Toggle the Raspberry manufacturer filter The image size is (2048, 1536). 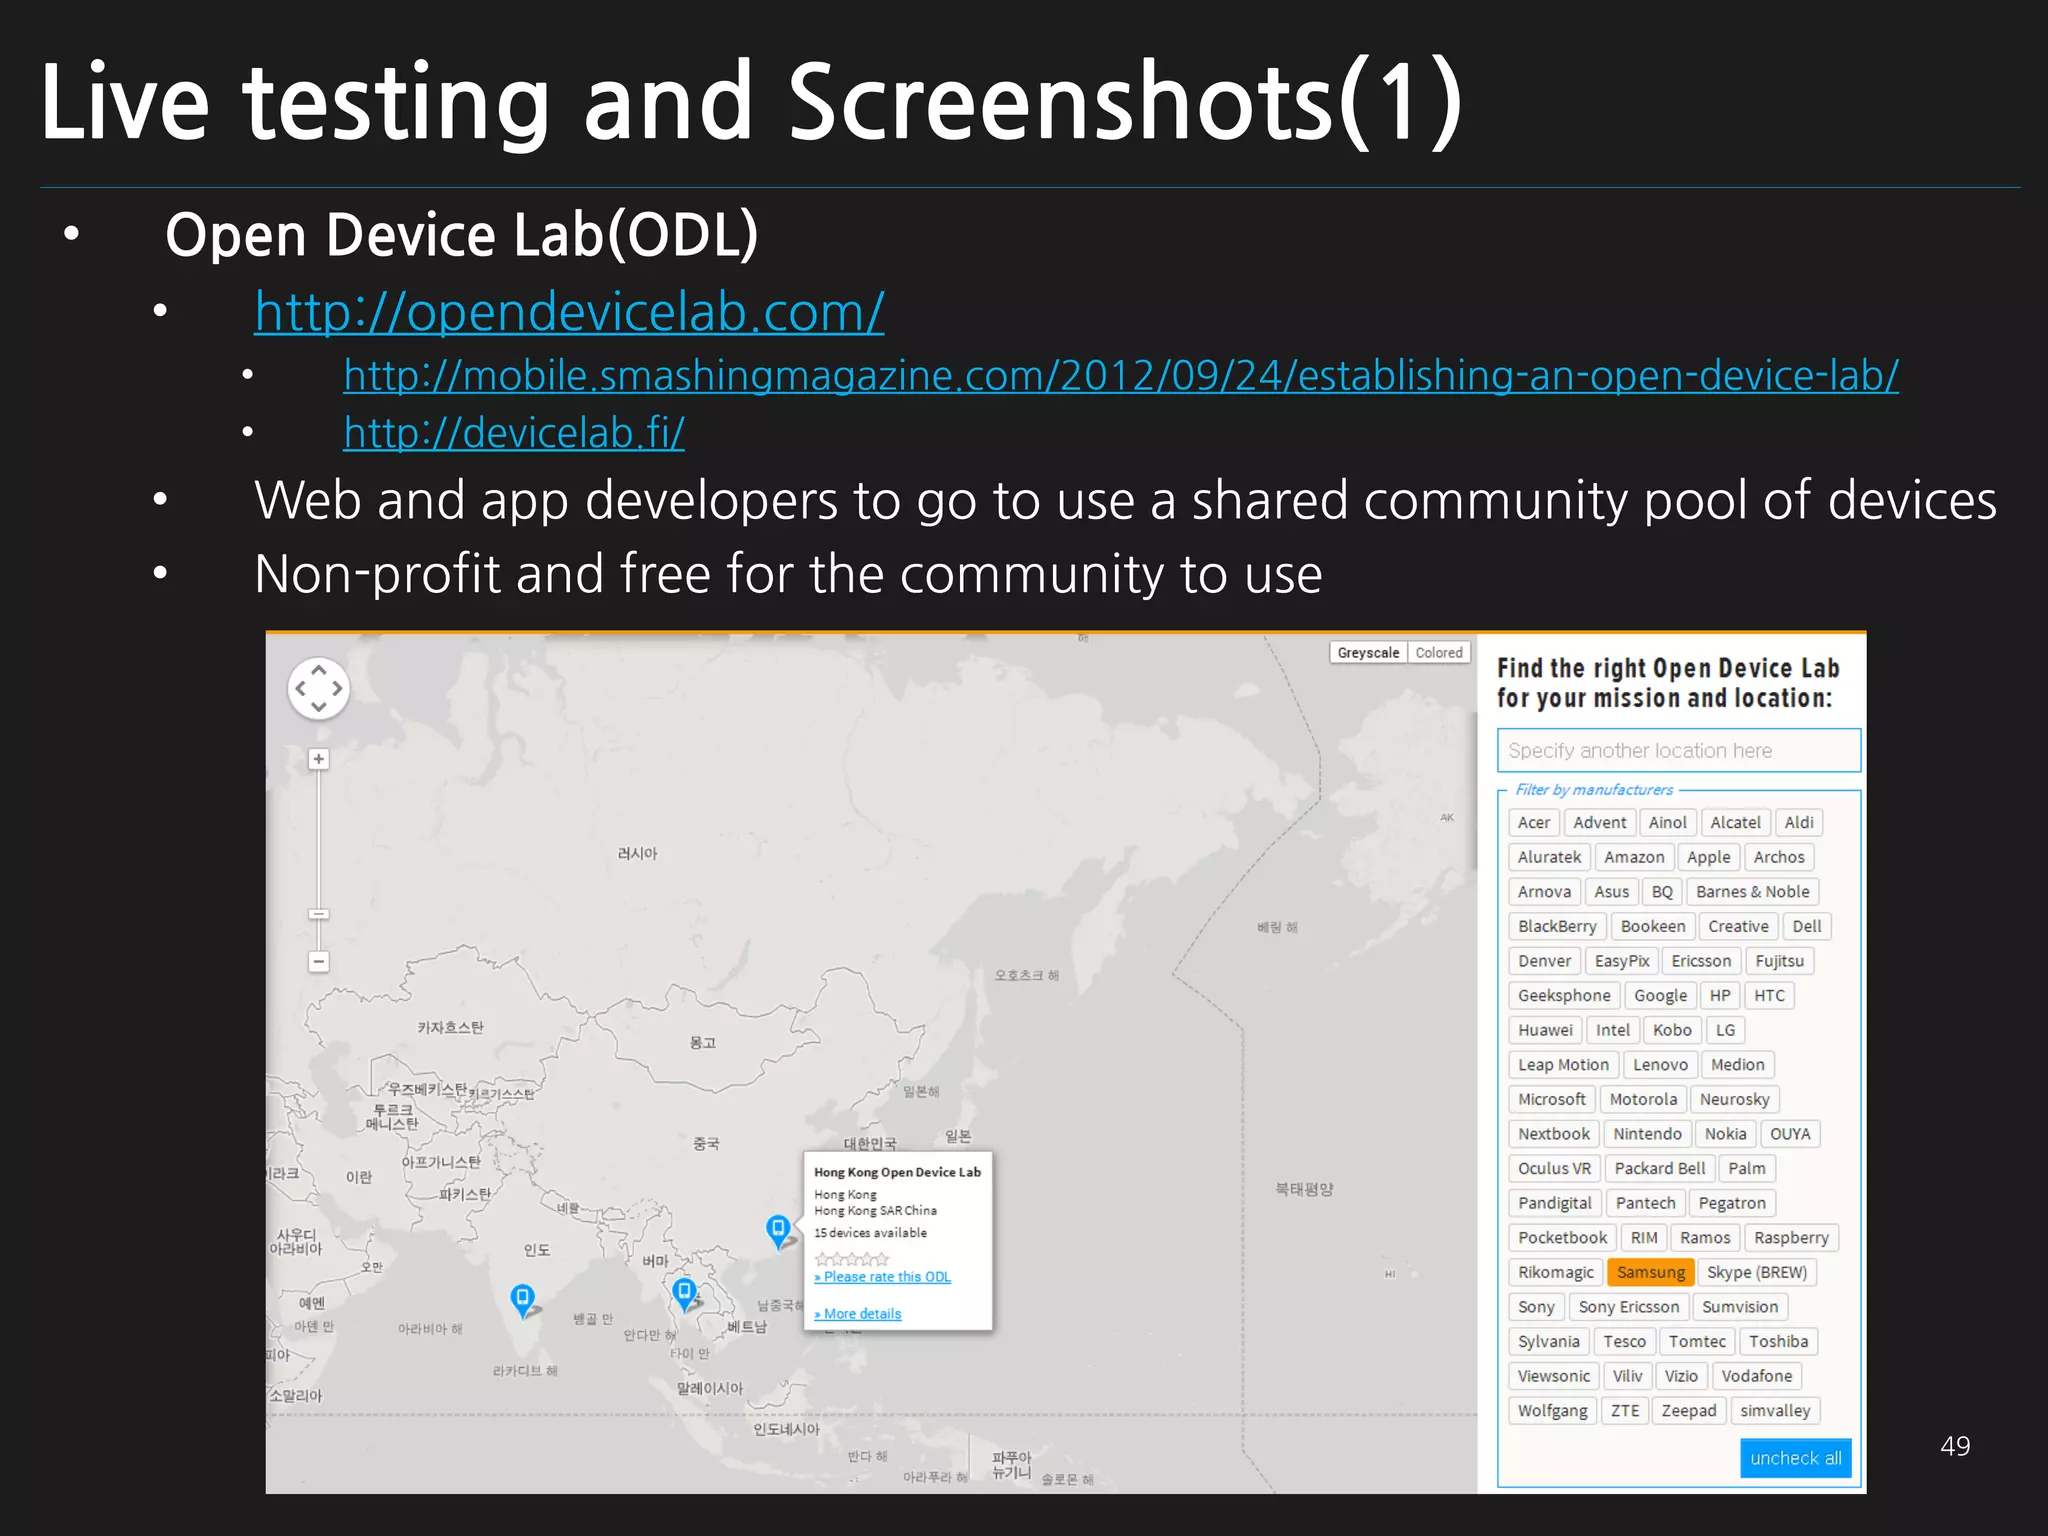point(1791,1238)
